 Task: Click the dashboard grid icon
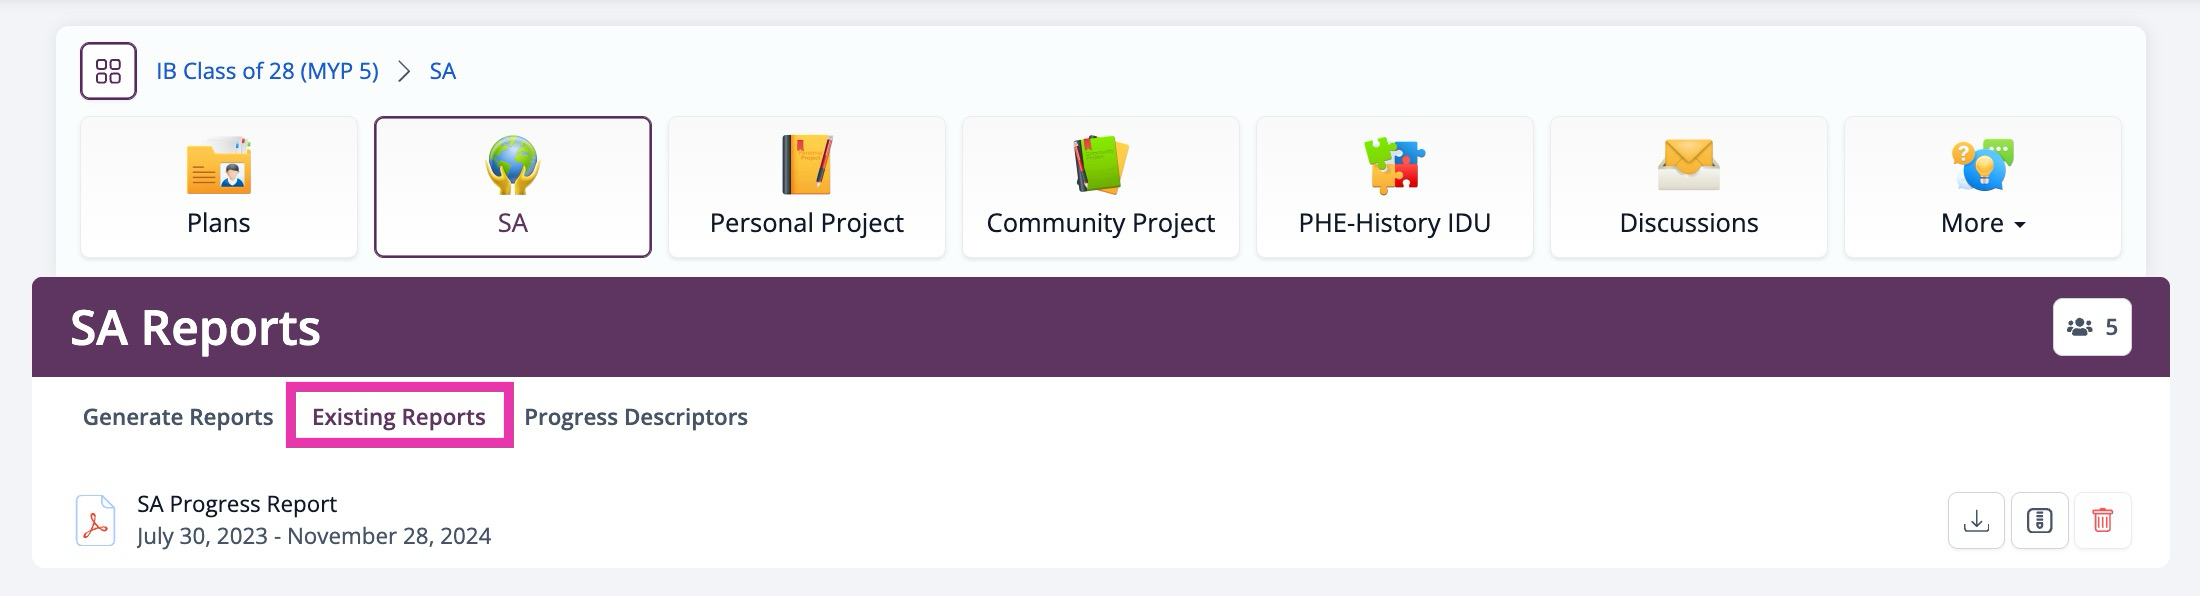[108, 71]
